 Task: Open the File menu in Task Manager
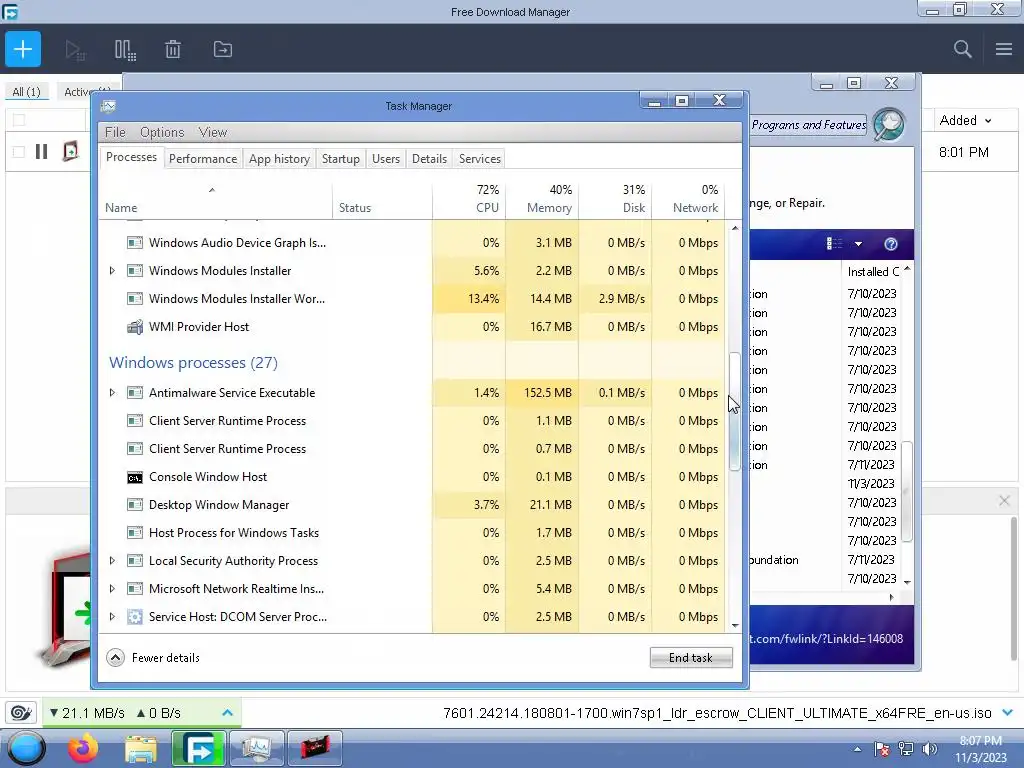[x=115, y=132]
